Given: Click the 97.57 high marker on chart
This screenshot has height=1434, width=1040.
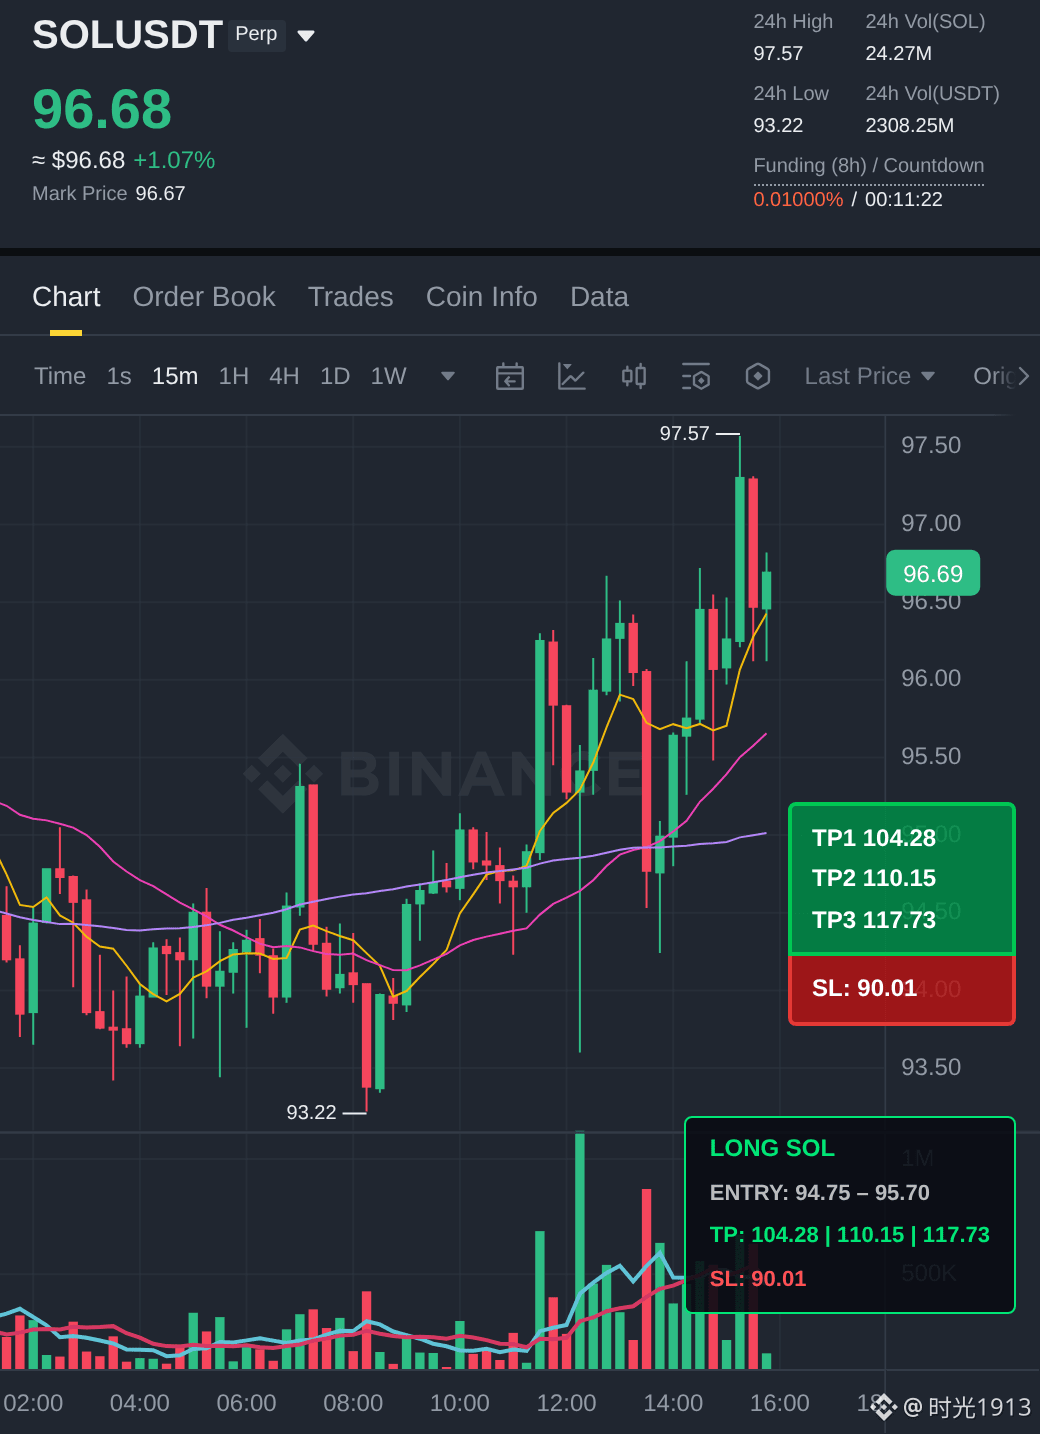Looking at the screenshot, I should point(684,433).
